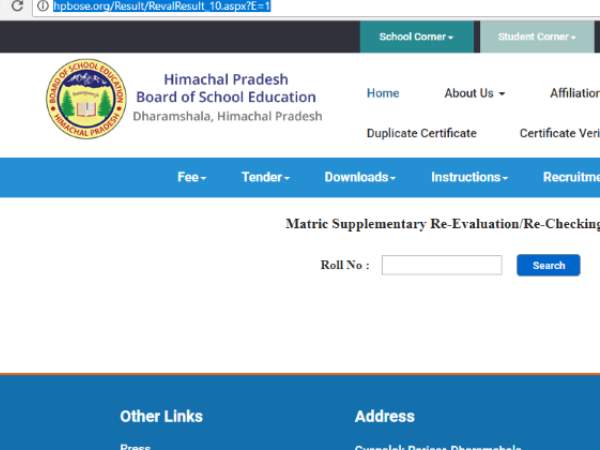Click the Other Links footer heading
The image size is (600, 450).
pyautogui.click(x=161, y=416)
